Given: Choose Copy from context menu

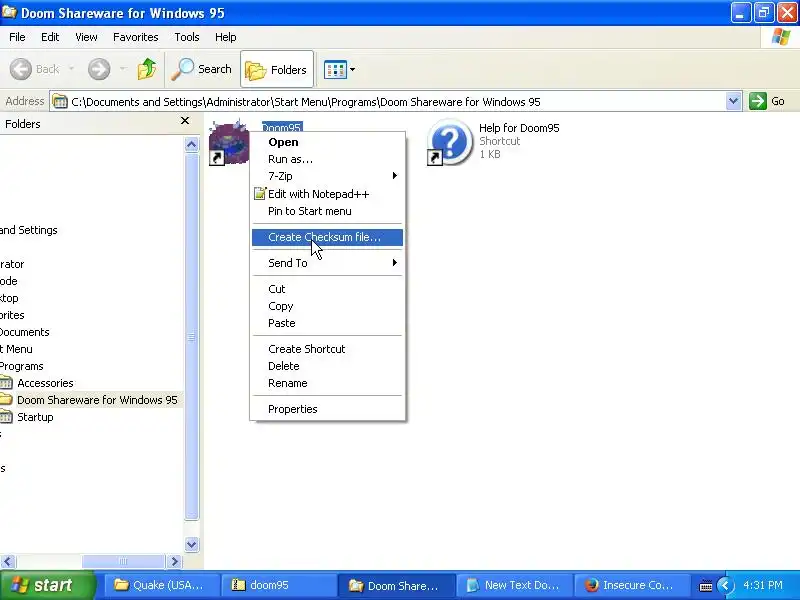Looking at the screenshot, I should click(x=328, y=306).
